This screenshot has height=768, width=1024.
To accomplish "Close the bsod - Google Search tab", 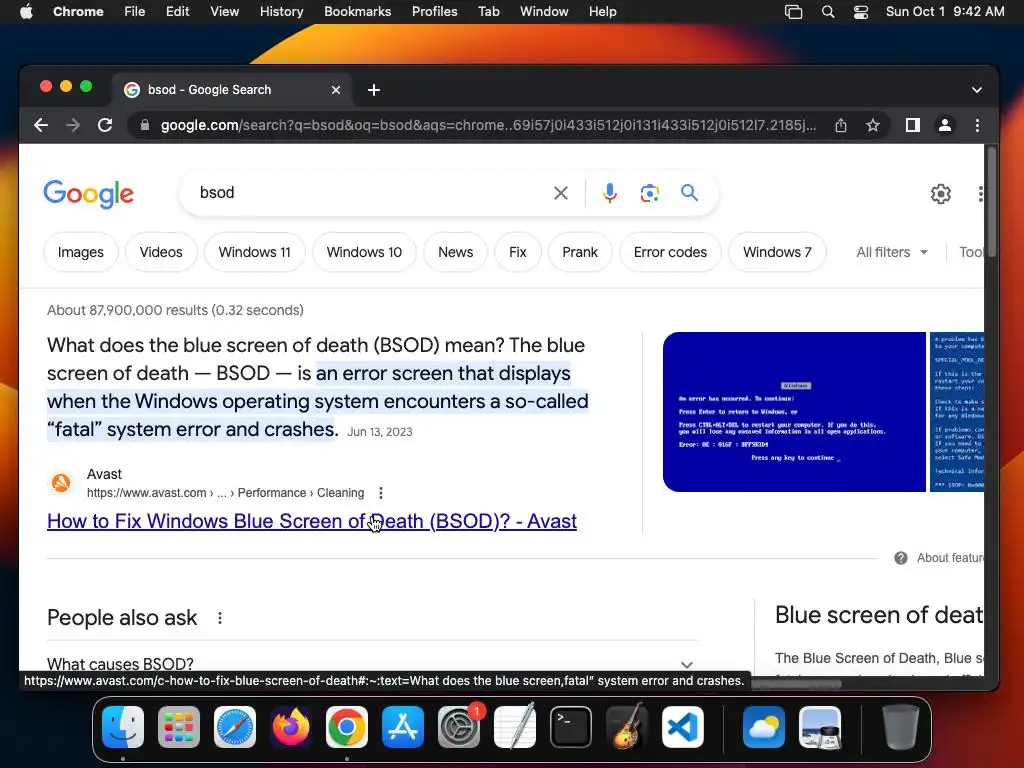I will pyautogui.click(x=336, y=90).
